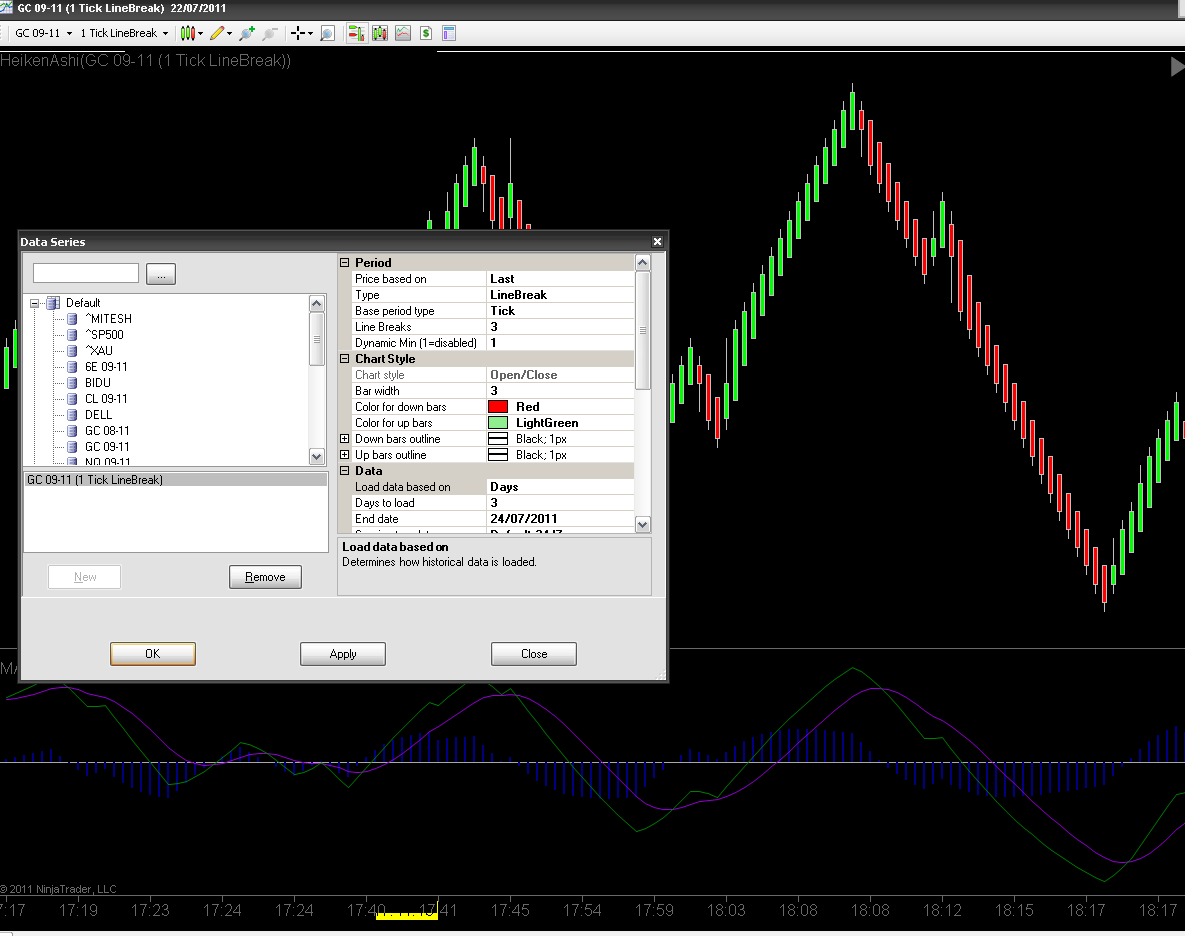Open the chart style candlestick icon
This screenshot has width=1185, height=936.
click(x=187, y=33)
